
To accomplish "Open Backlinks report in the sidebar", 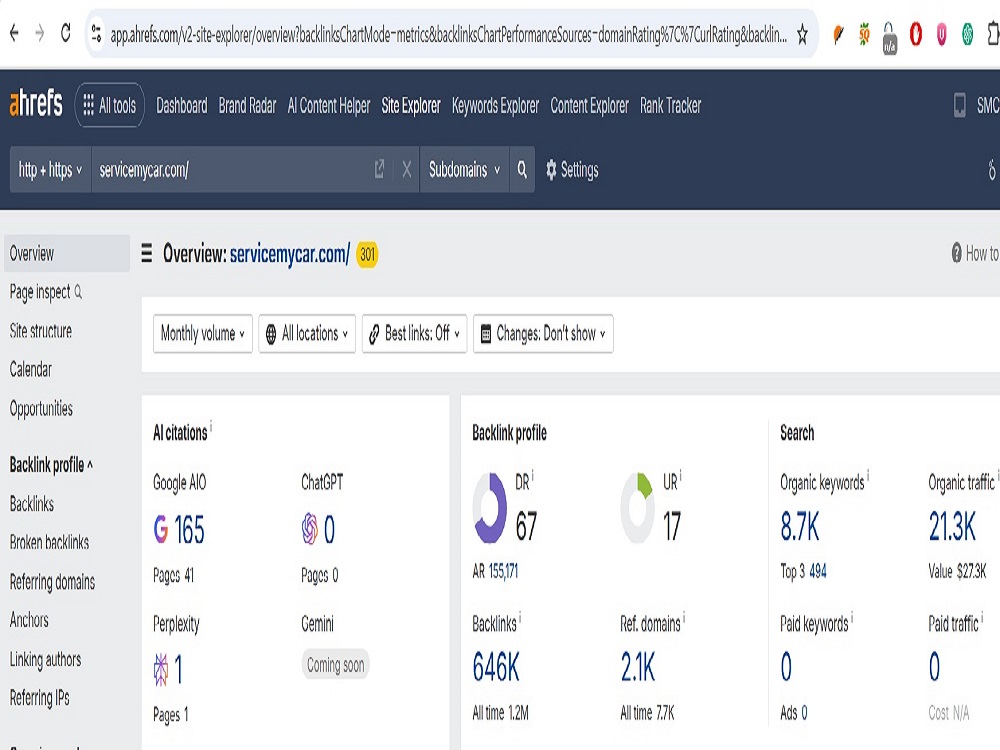I will coord(31,504).
